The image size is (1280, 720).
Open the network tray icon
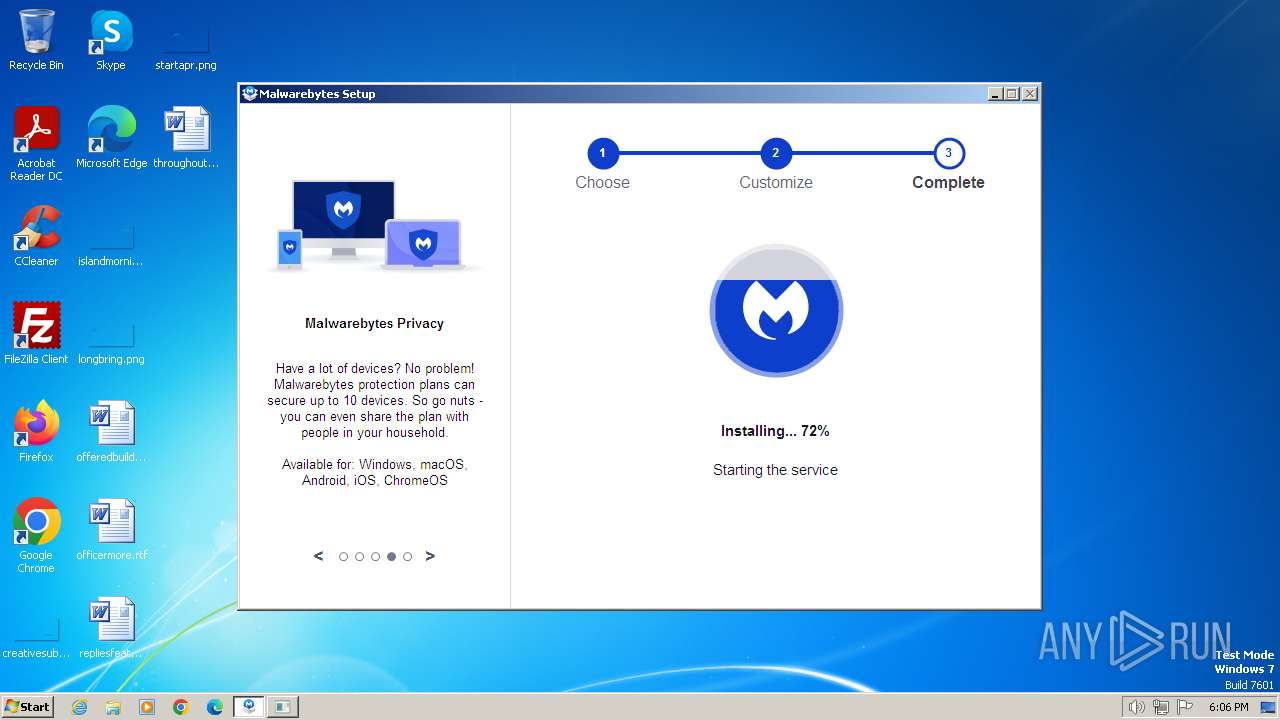[1161, 707]
